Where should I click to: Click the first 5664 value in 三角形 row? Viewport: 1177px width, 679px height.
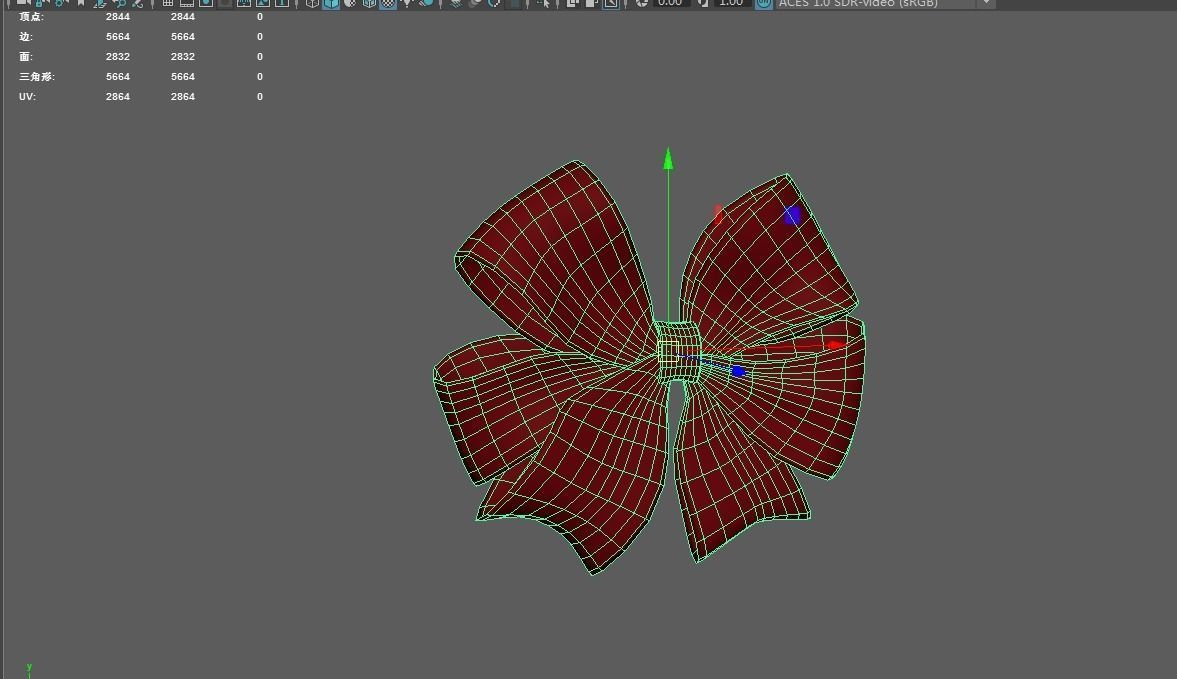pyautogui.click(x=118, y=77)
